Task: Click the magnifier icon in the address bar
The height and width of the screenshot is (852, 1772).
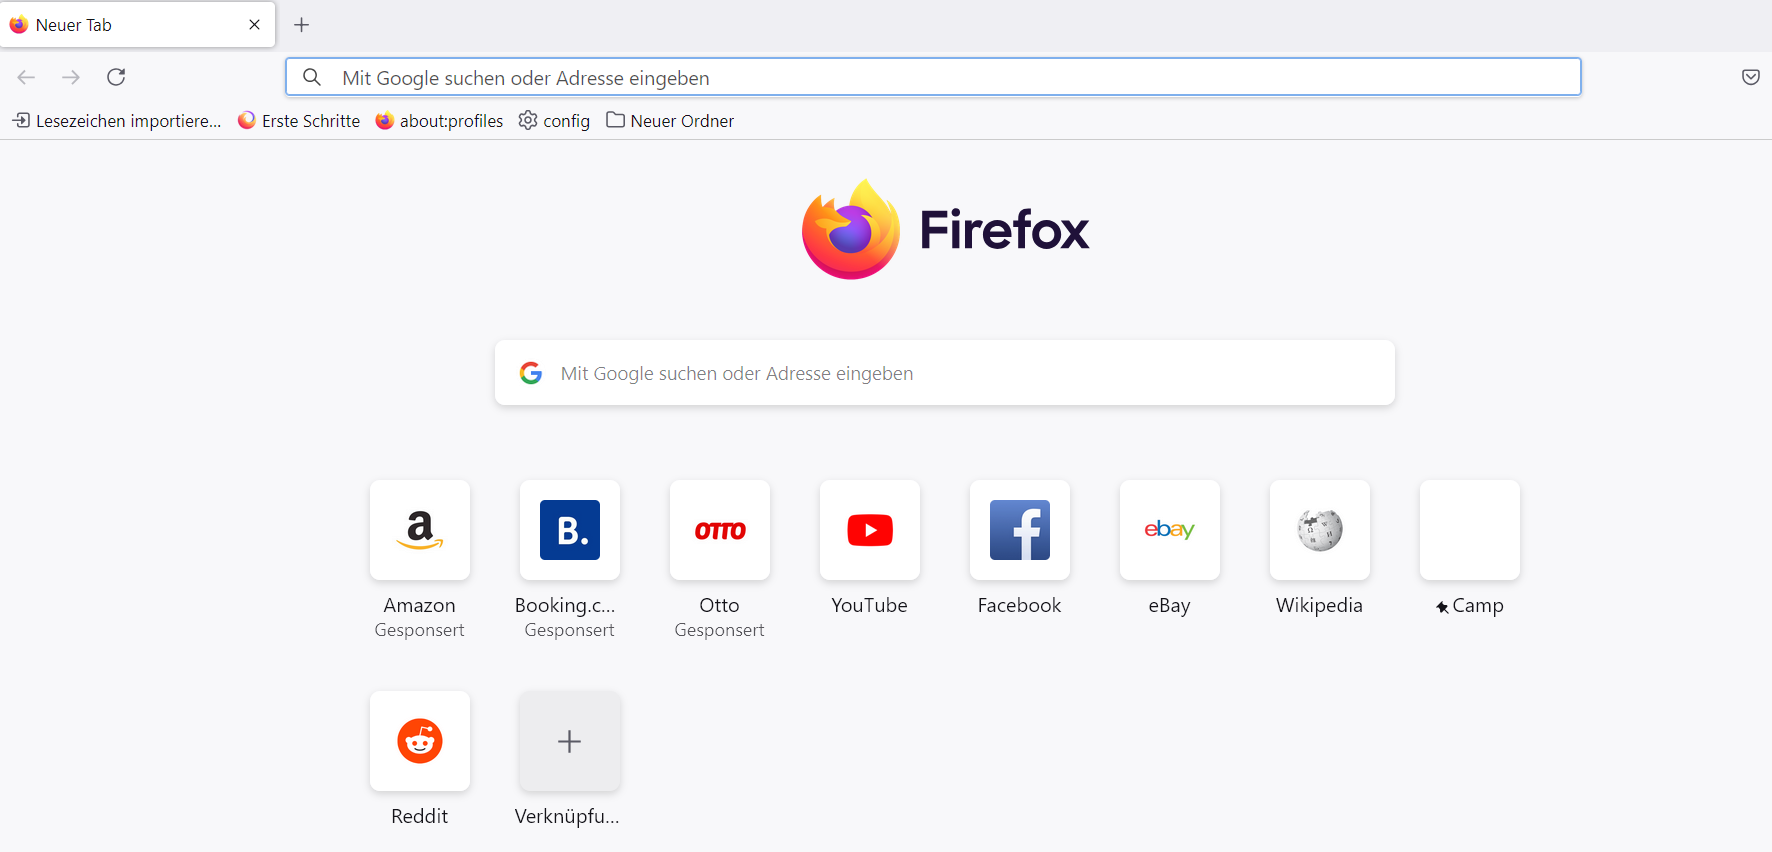Action: [312, 77]
